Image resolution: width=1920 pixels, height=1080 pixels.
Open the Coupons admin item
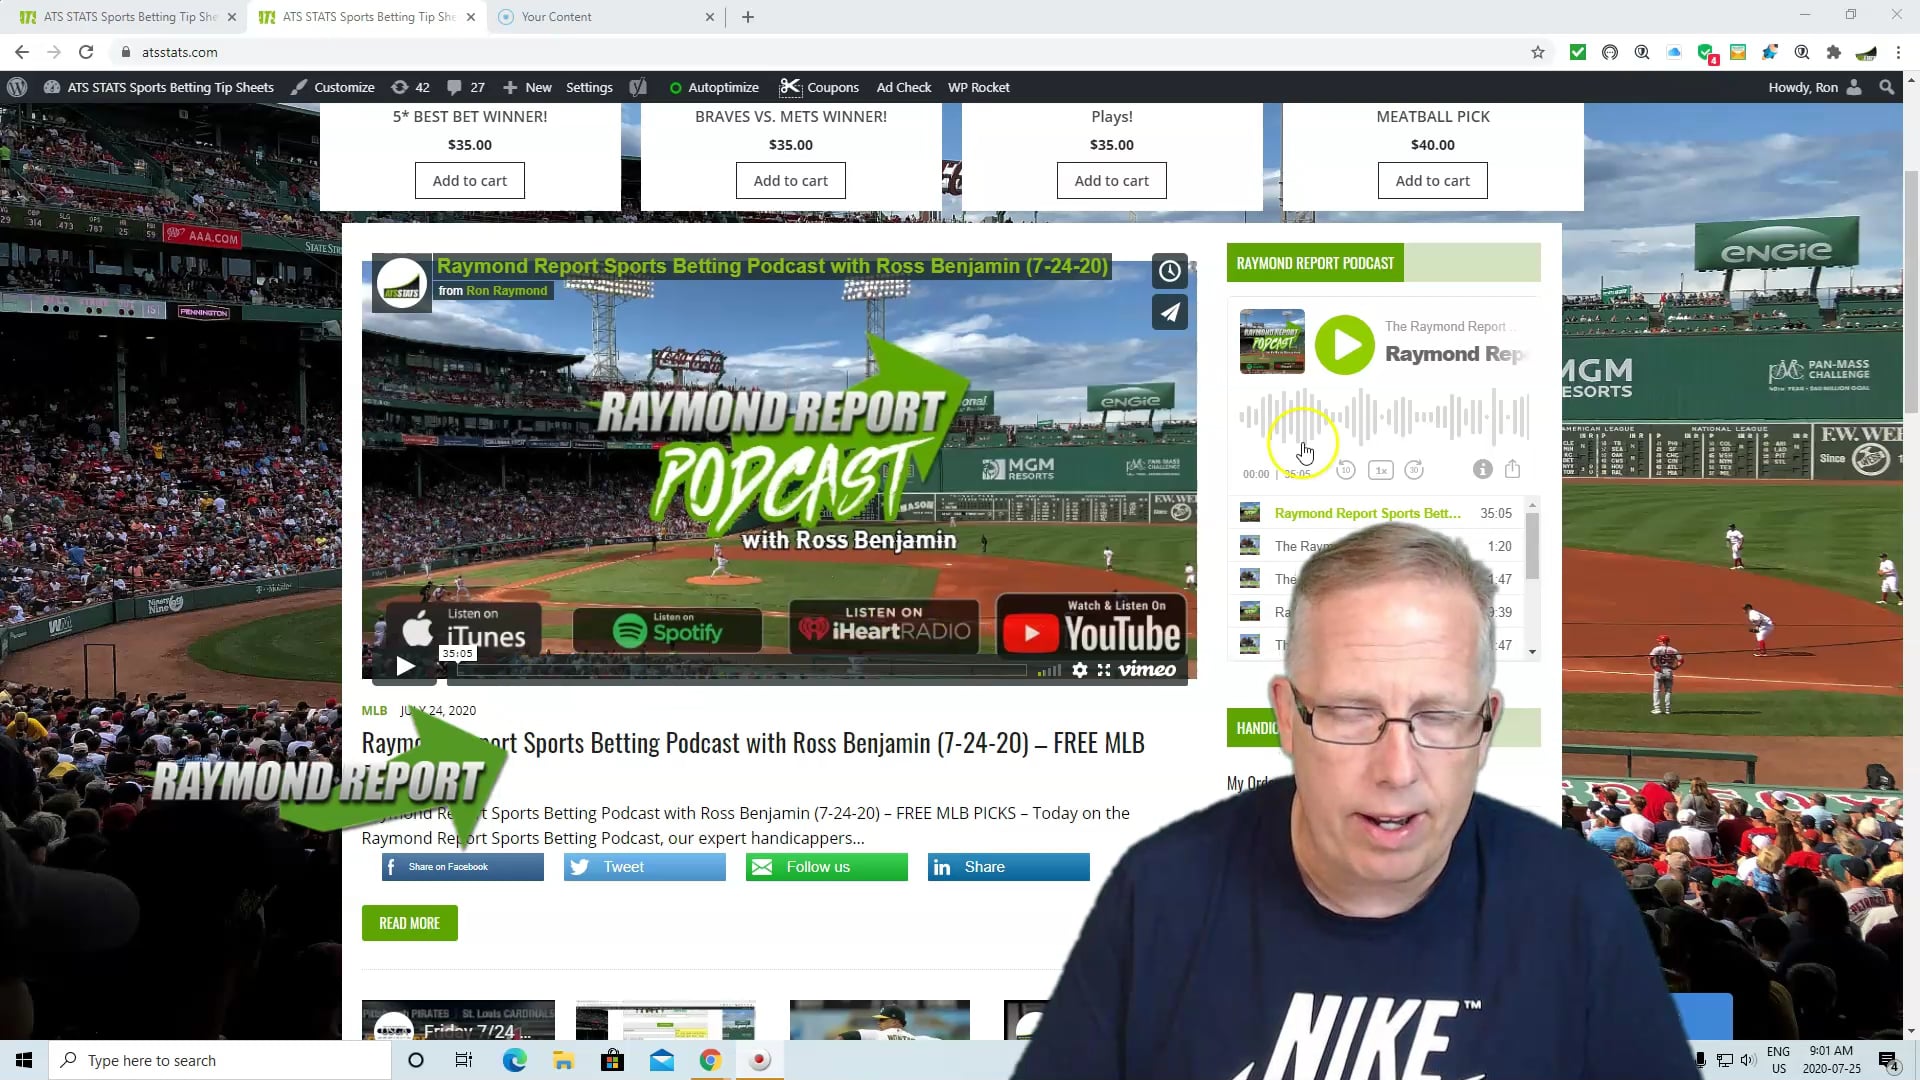(819, 87)
